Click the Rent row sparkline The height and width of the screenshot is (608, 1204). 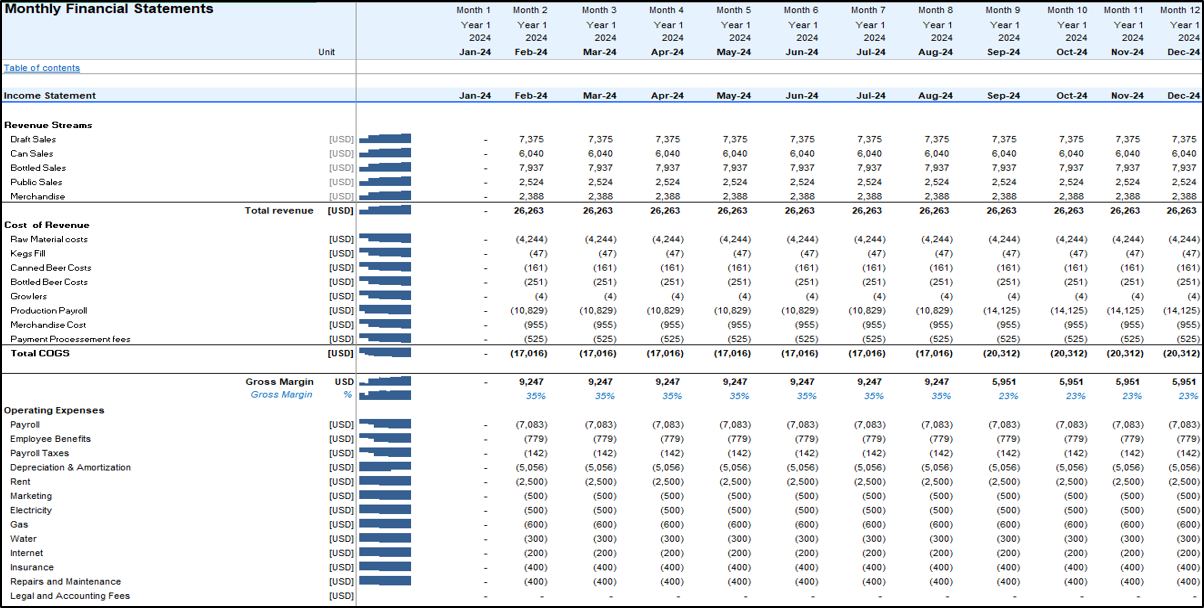(385, 482)
